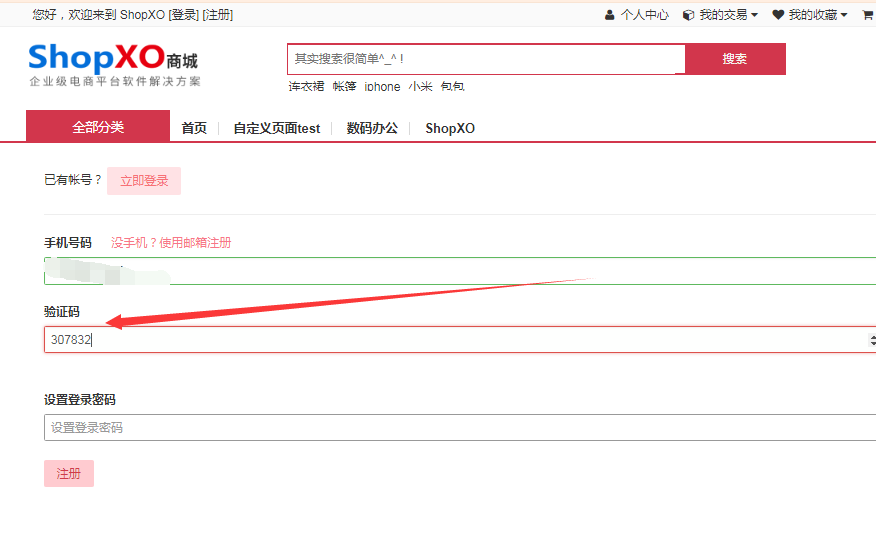
Task: Open the 数码办公 nav item
Action: pyautogui.click(x=372, y=128)
